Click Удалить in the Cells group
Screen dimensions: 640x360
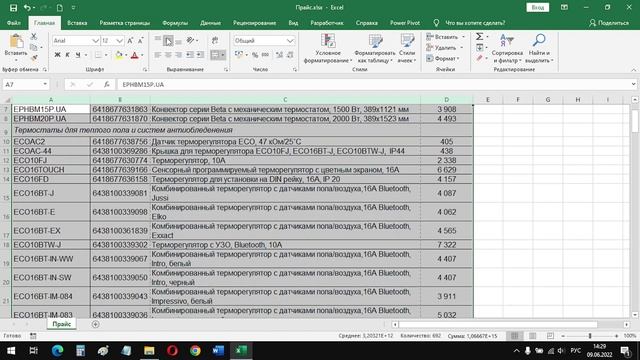click(x=444, y=48)
